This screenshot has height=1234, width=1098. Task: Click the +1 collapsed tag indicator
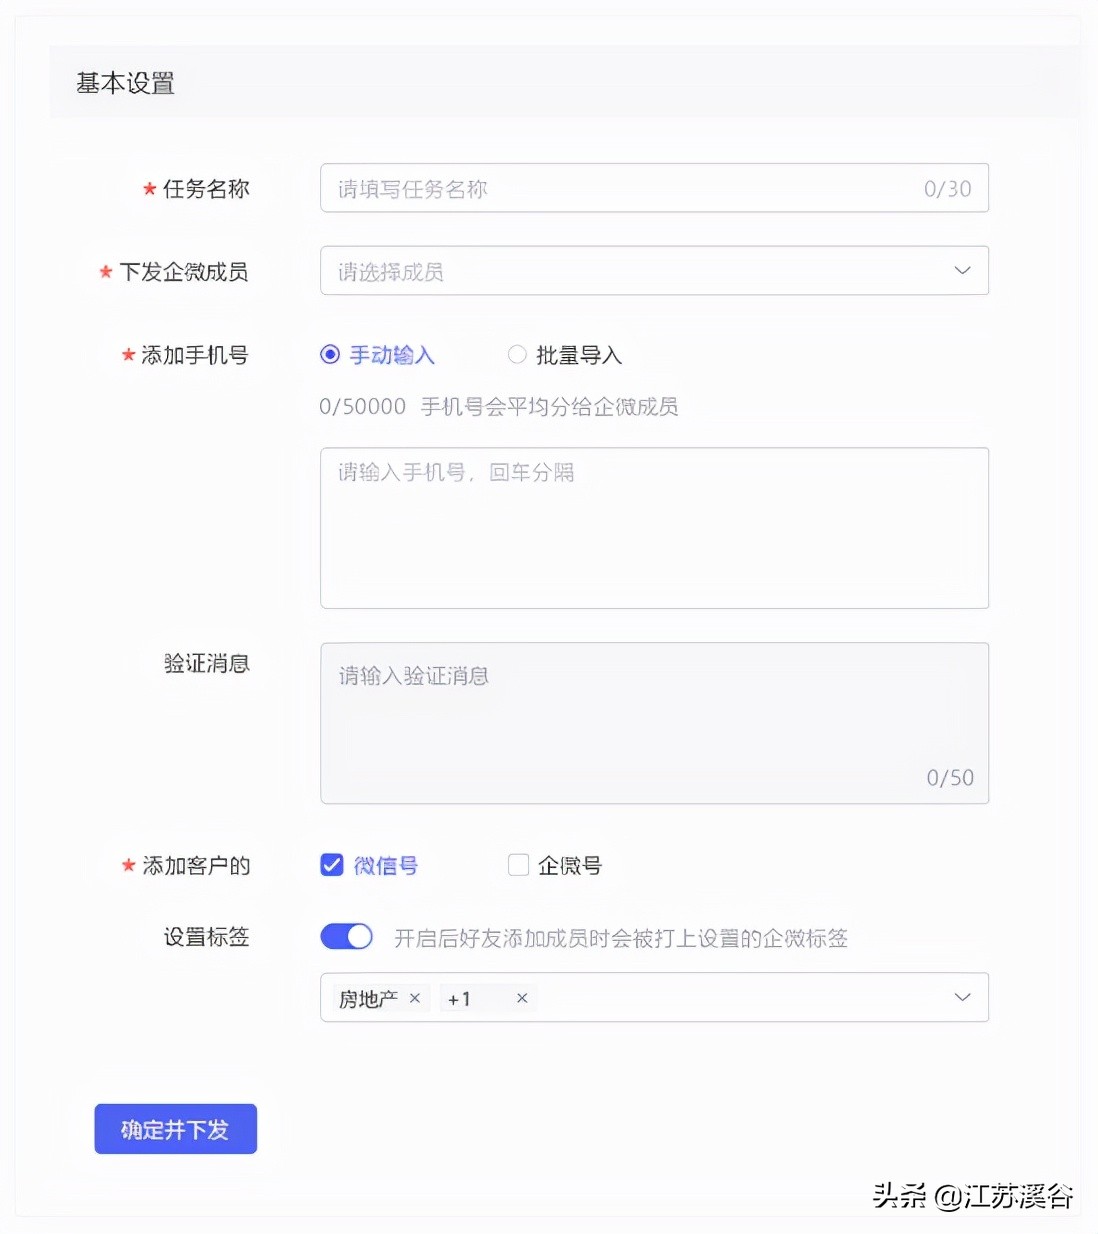coord(459,997)
